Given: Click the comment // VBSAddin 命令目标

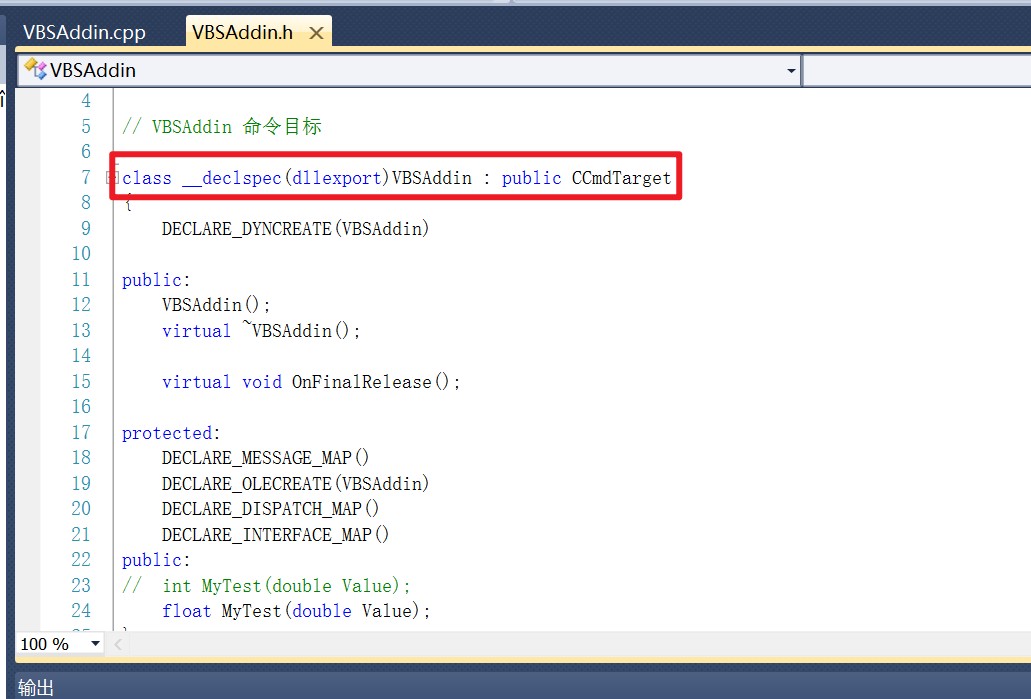Looking at the screenshot, I should click(x=221, y=127).
